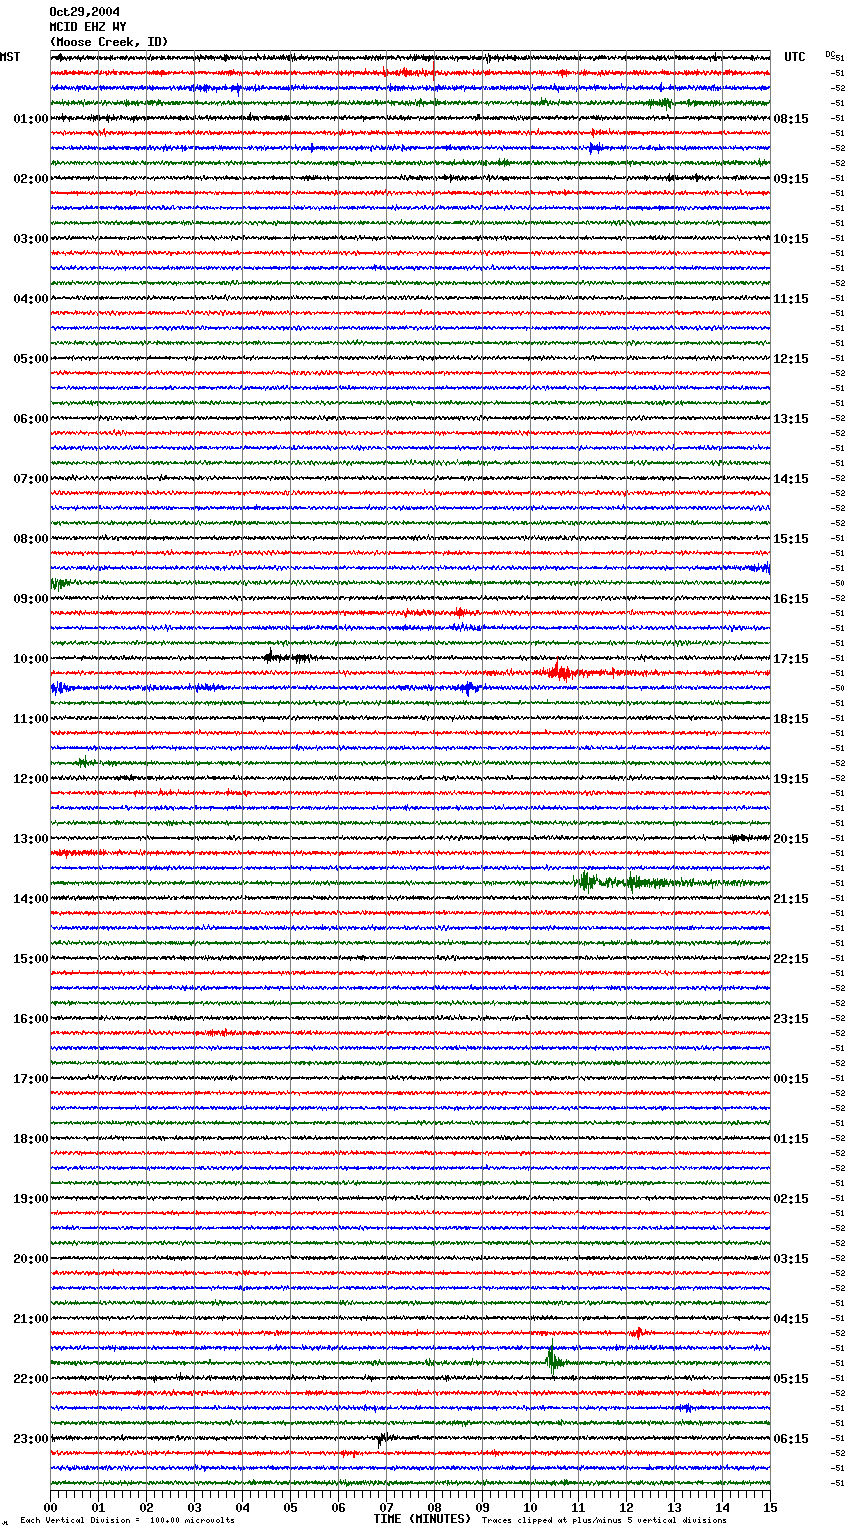Click minute tick label 00 on the axis

point(50,1507)
